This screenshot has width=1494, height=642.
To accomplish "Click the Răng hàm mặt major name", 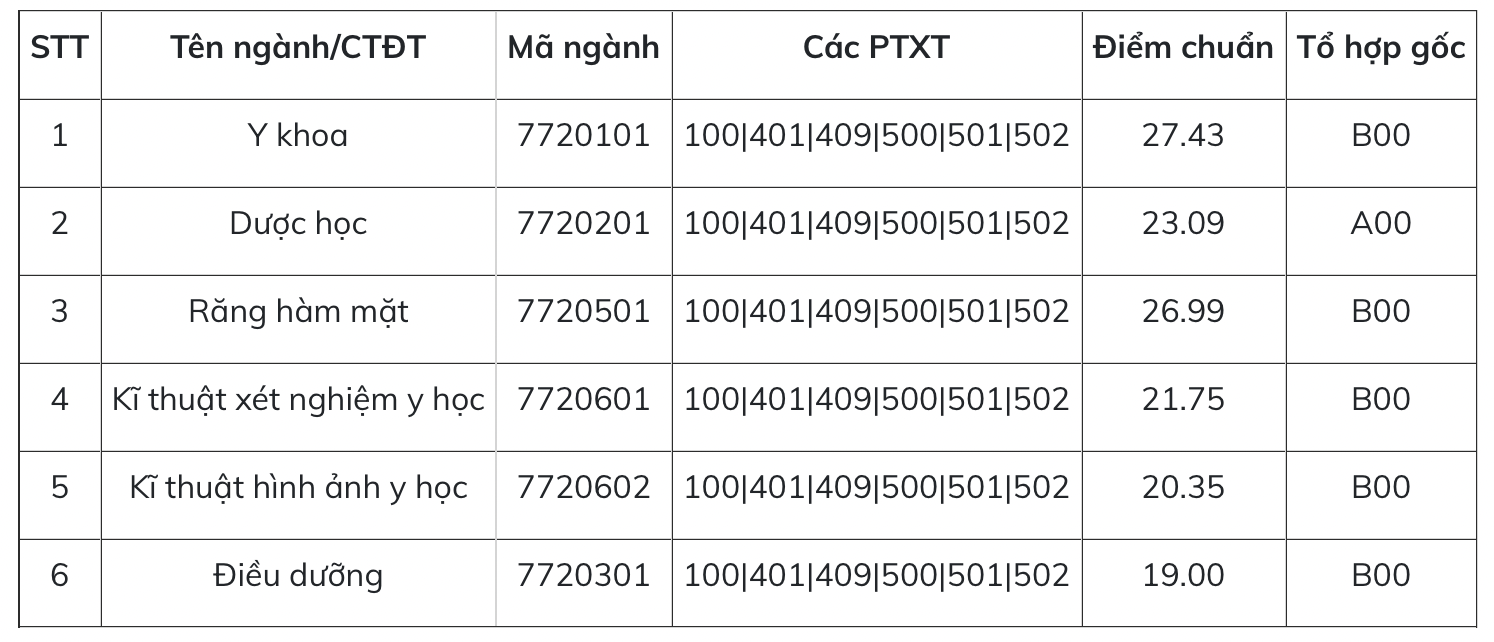I will (298, 311).
